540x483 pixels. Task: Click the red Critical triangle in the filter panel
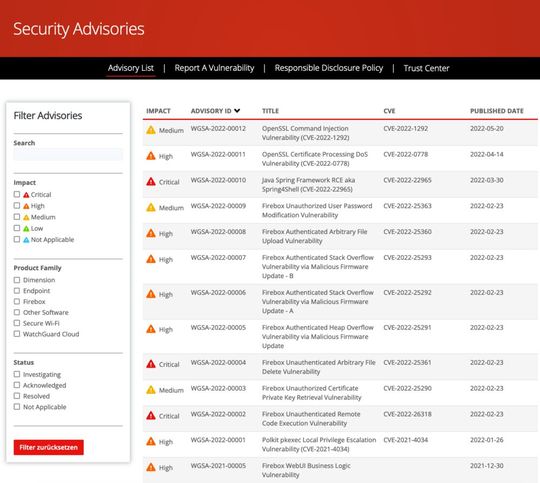26,195
